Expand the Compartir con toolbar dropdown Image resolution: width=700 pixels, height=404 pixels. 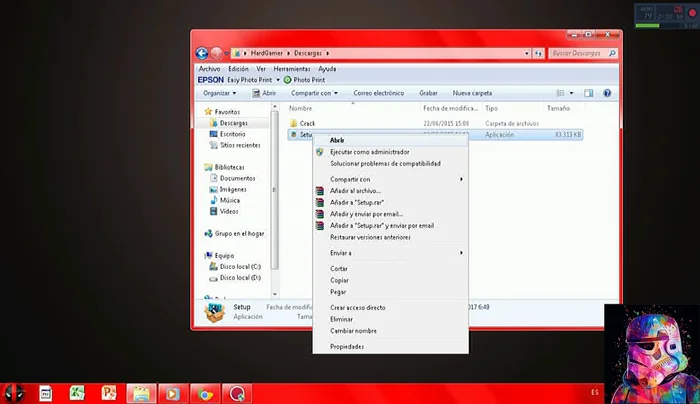[x=314, y=93]
